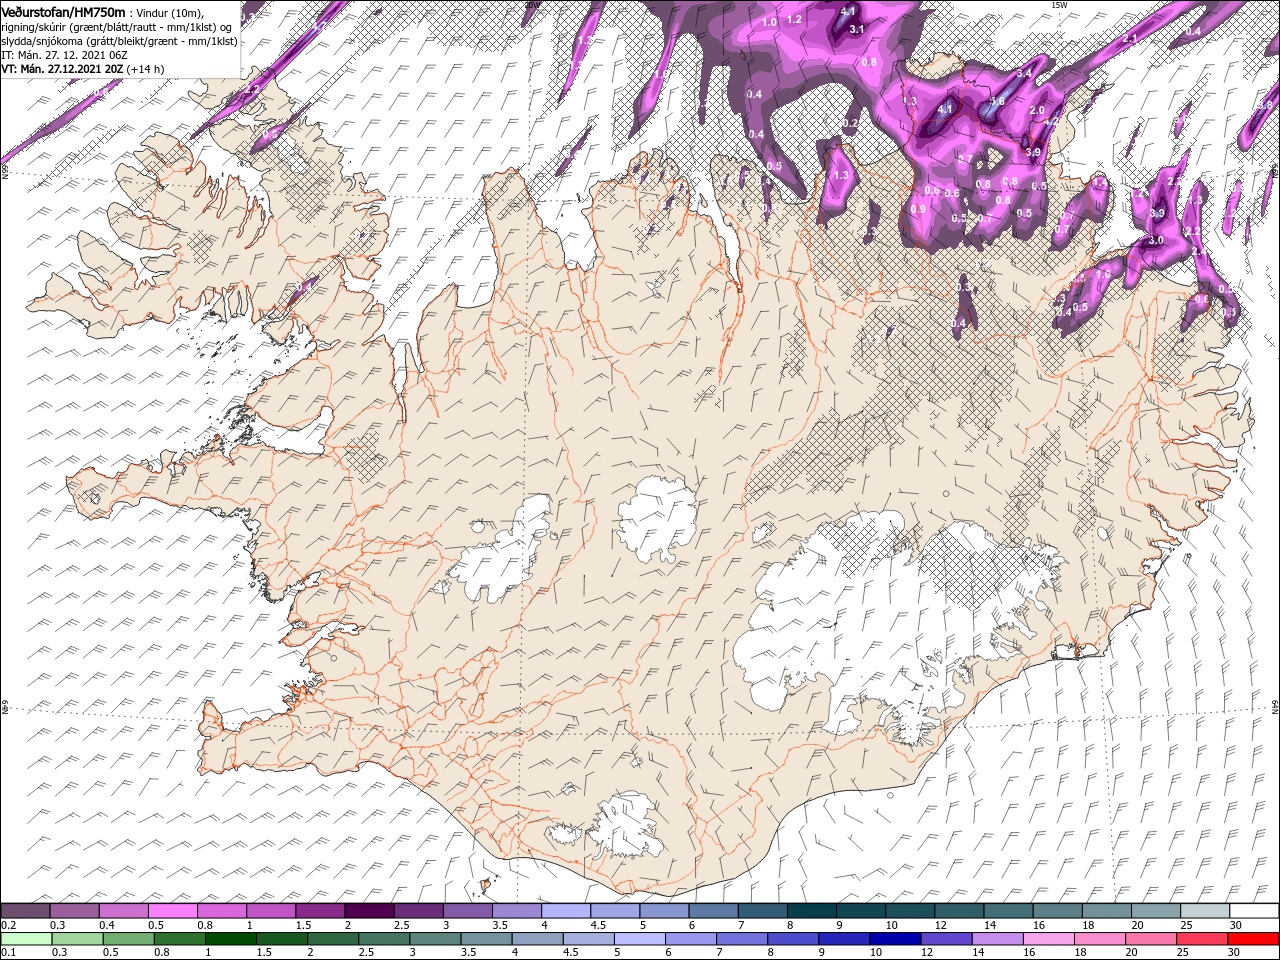Image resolution: width=1280 pixels, height=960 pixels.
Task: Select the 14 swatch in snow scale
Action: tap(1009, 910)
